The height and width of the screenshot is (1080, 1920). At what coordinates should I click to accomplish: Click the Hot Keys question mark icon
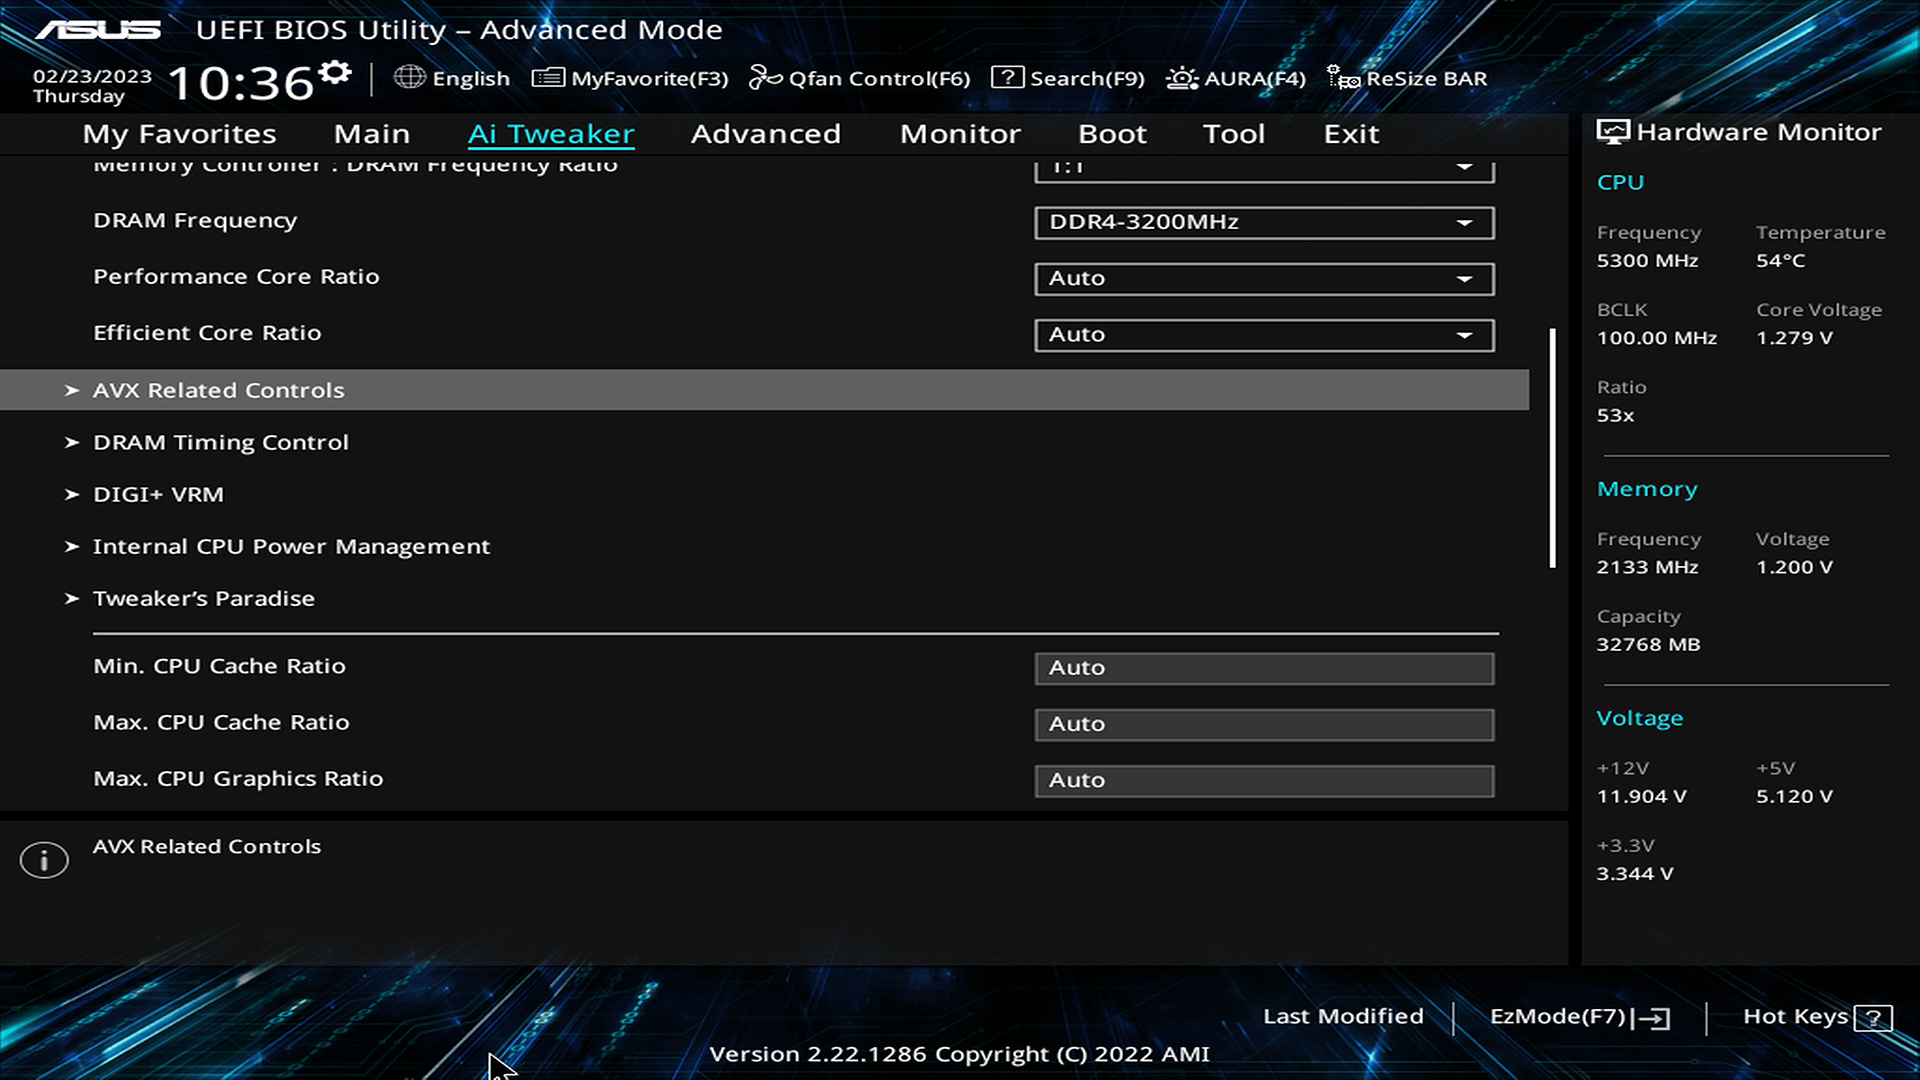click(x=1873, y=1018)
